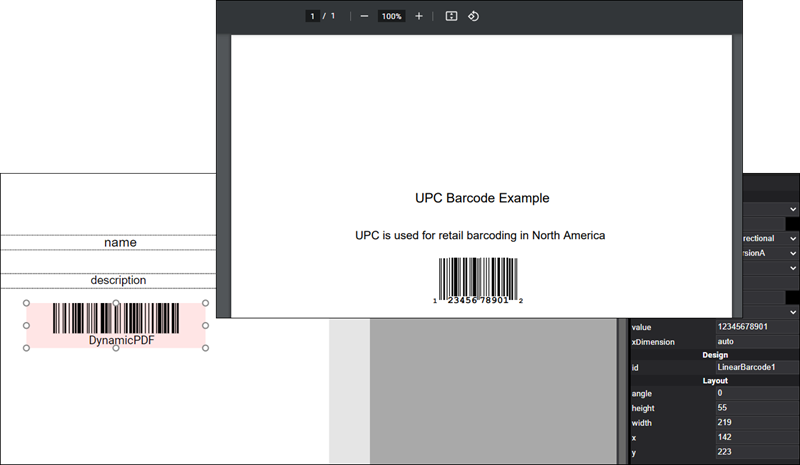Click the black color swatch near the top of the properties panel
800x465 pixels.
(x=792, y=224)
